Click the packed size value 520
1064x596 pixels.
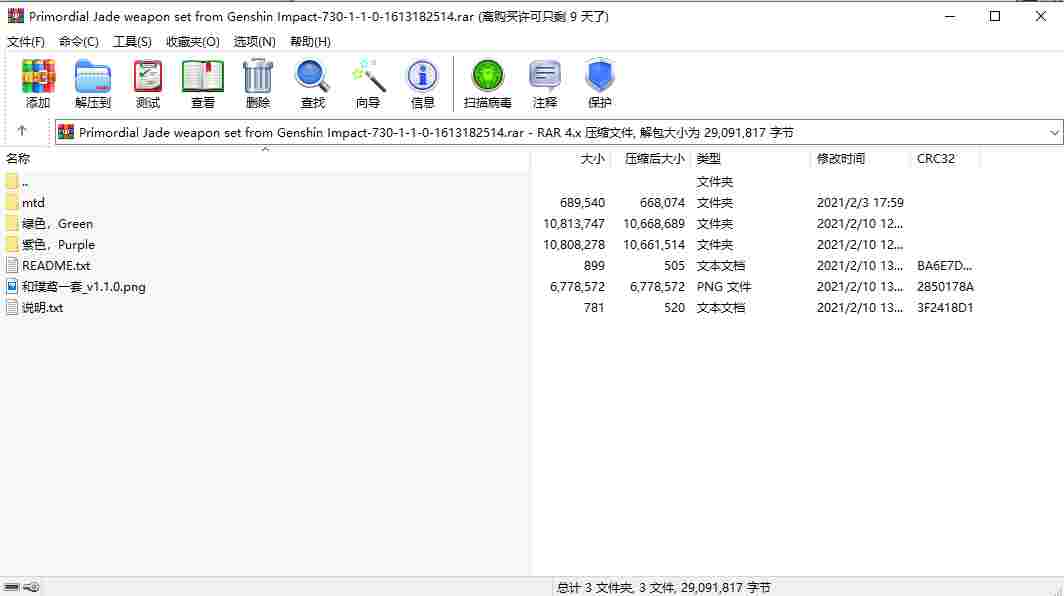pyautogui.click(x=674, y=308)
